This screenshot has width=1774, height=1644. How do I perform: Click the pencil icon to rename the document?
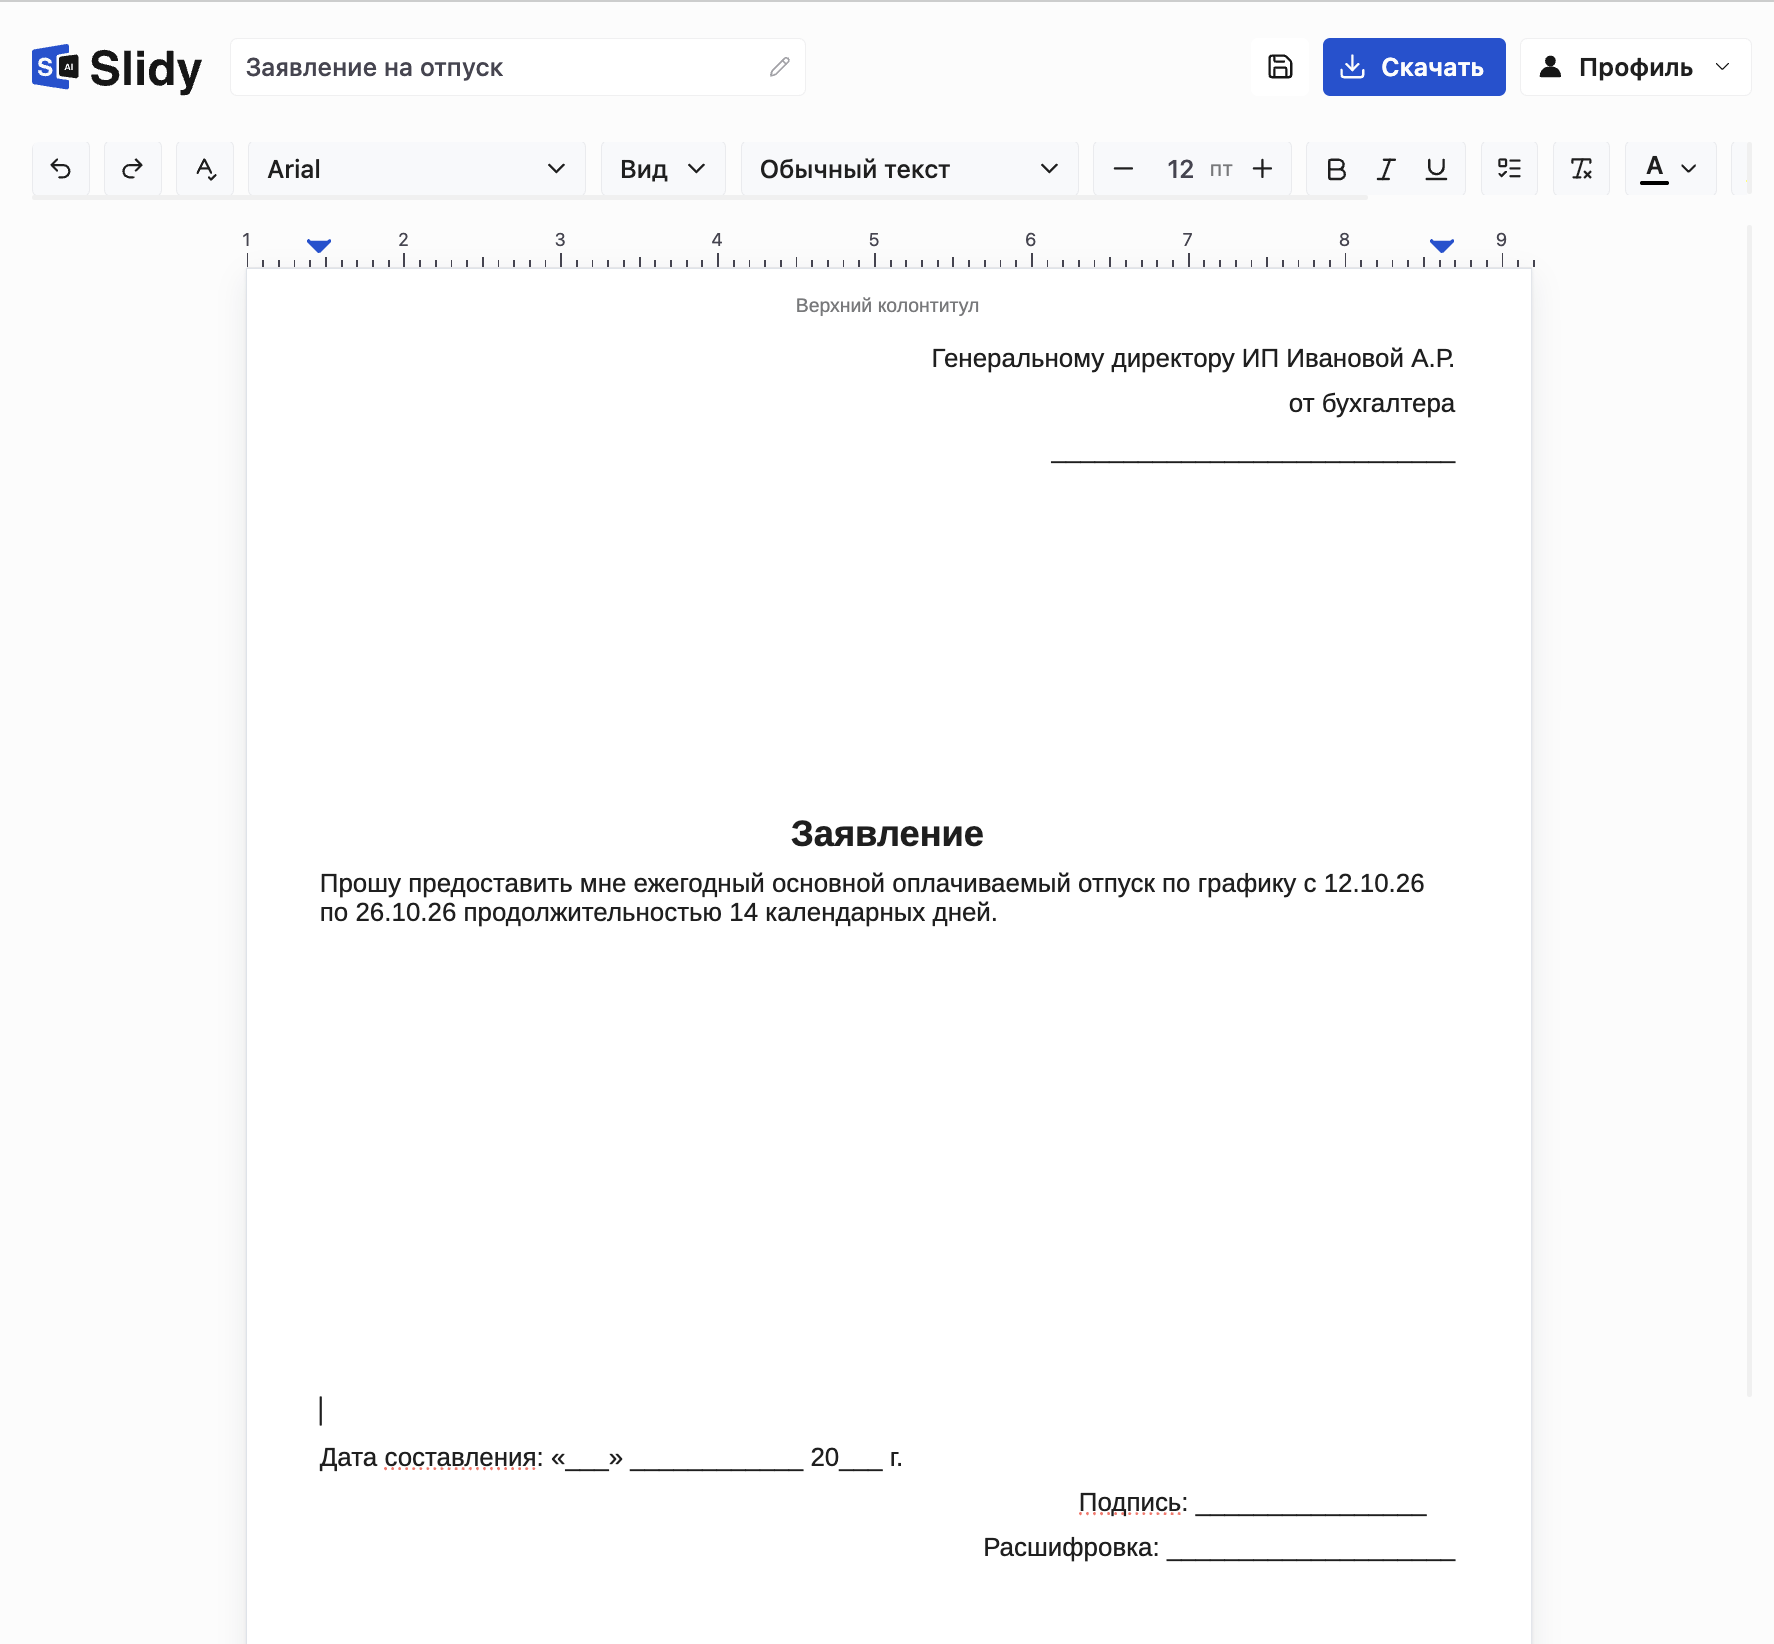[x=780, y=67]
